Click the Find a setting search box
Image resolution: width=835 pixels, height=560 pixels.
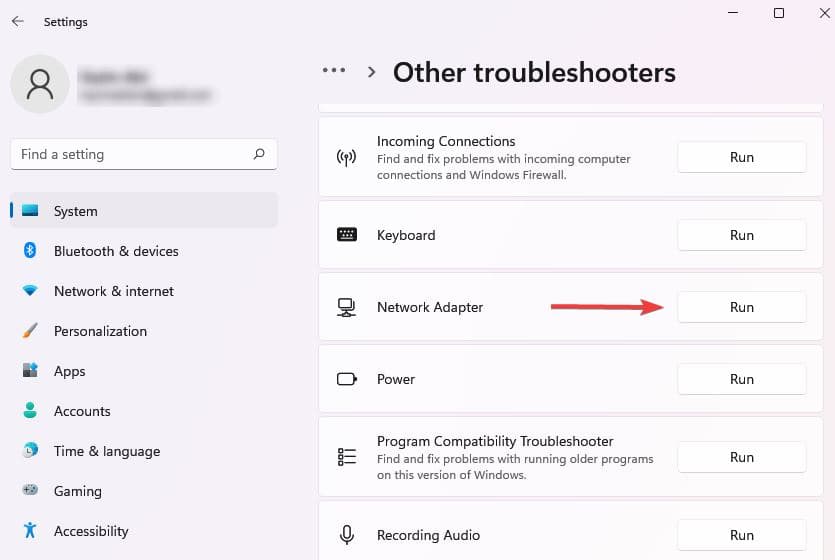(144, 154)
